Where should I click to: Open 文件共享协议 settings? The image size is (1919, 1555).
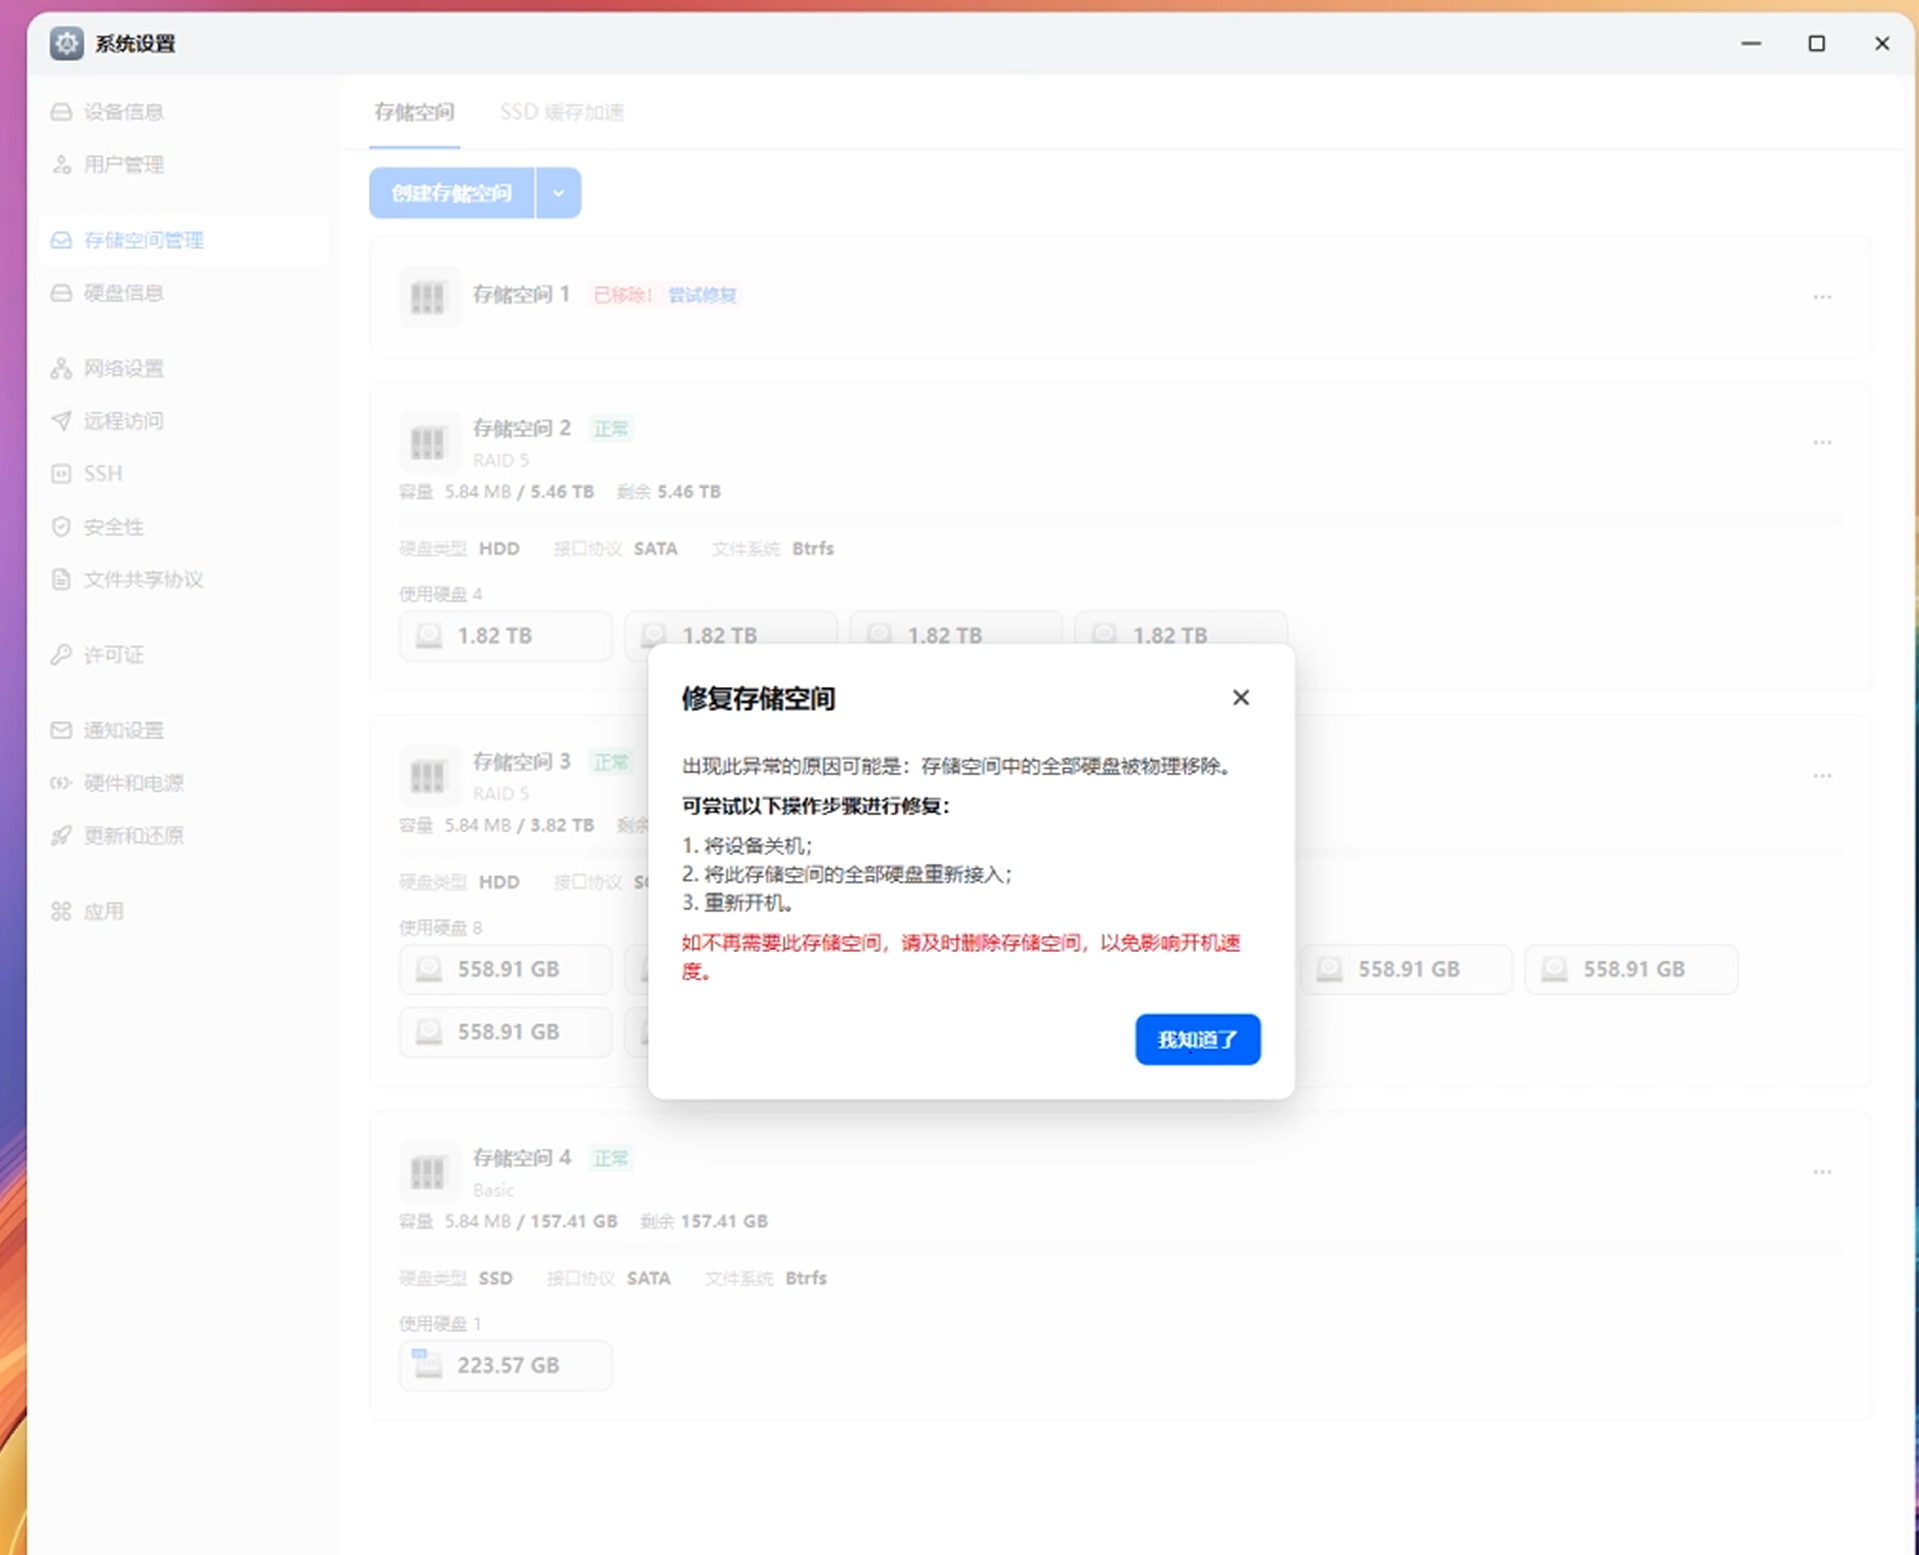pos(142,580)
